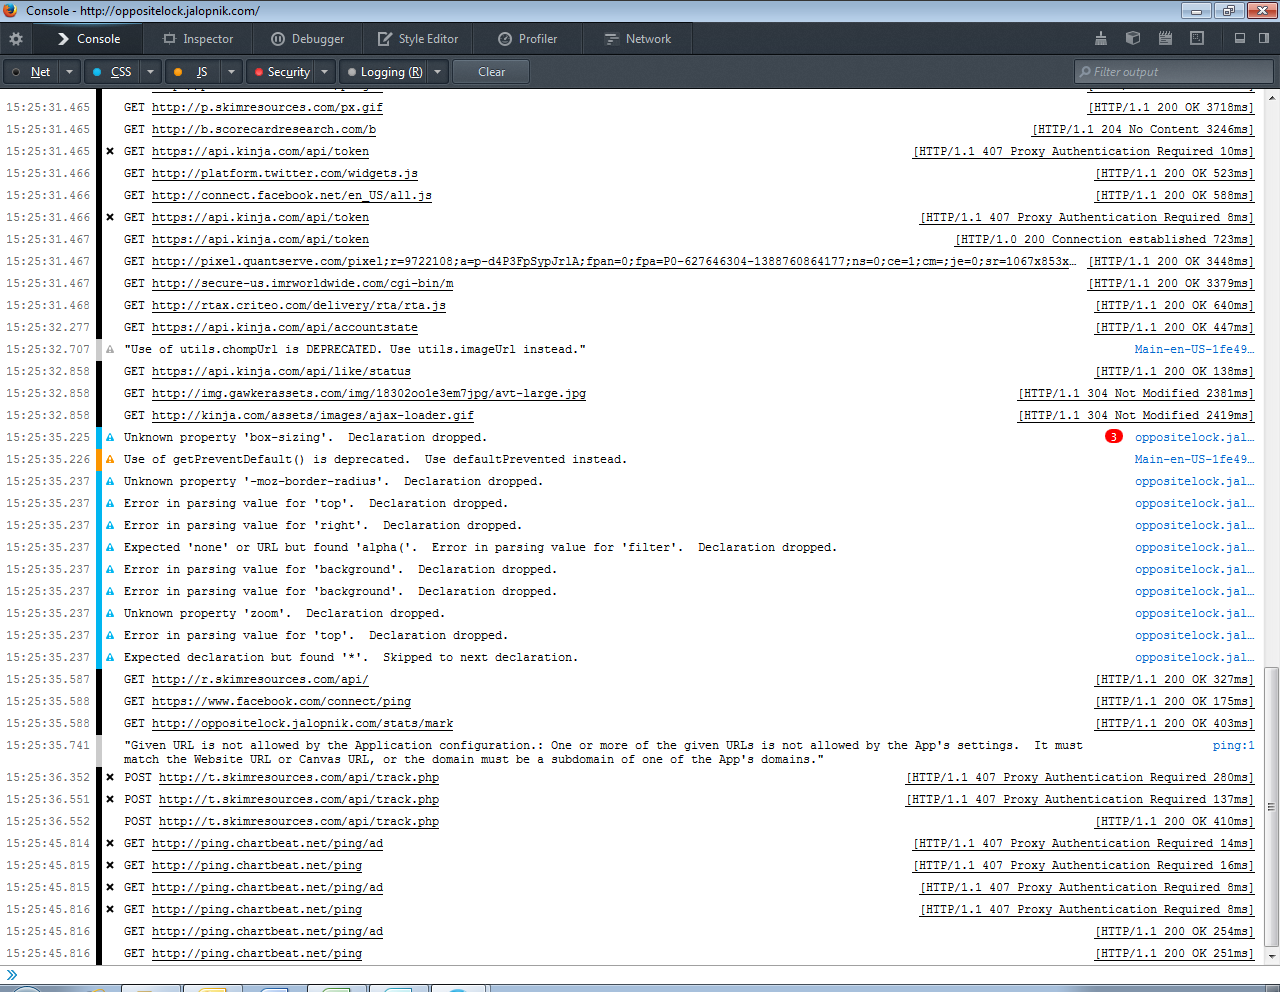1280x992 pixels.
Task: Click the warning icon beside the 'box-sizing' message
Action: click(110, 437)
